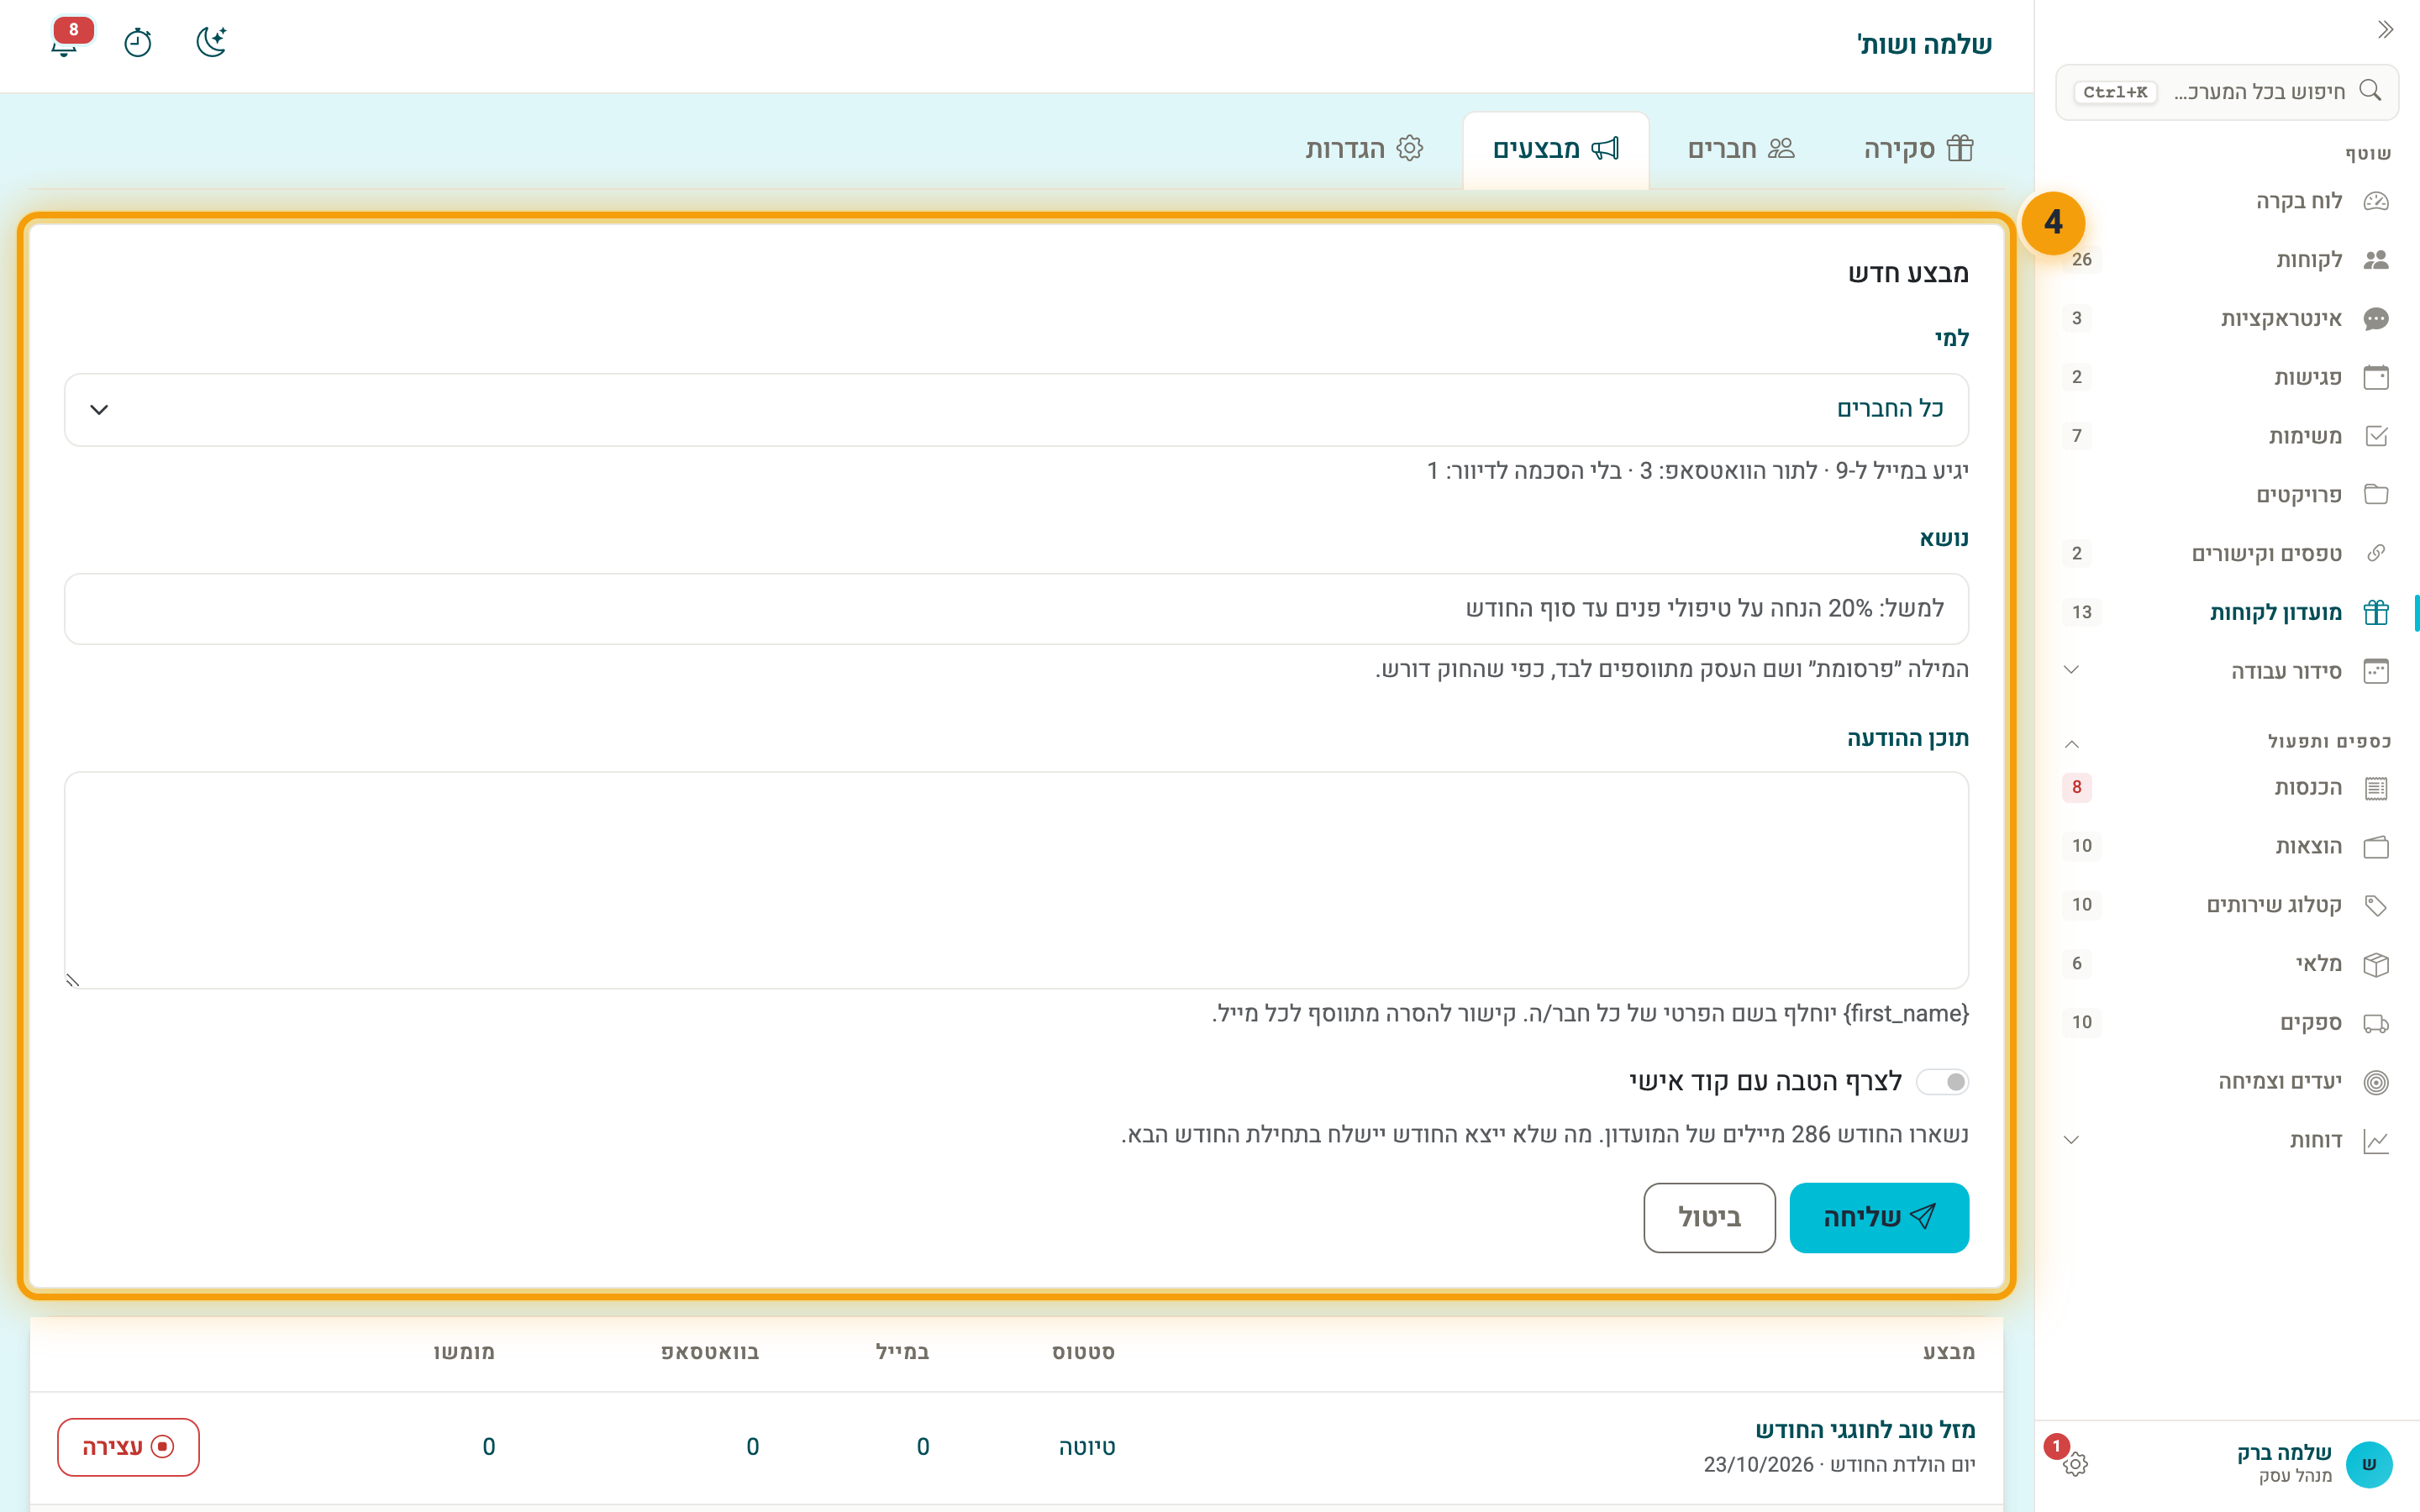
Task: Click the טיוטה status cell
Action: [1087, 1447]
